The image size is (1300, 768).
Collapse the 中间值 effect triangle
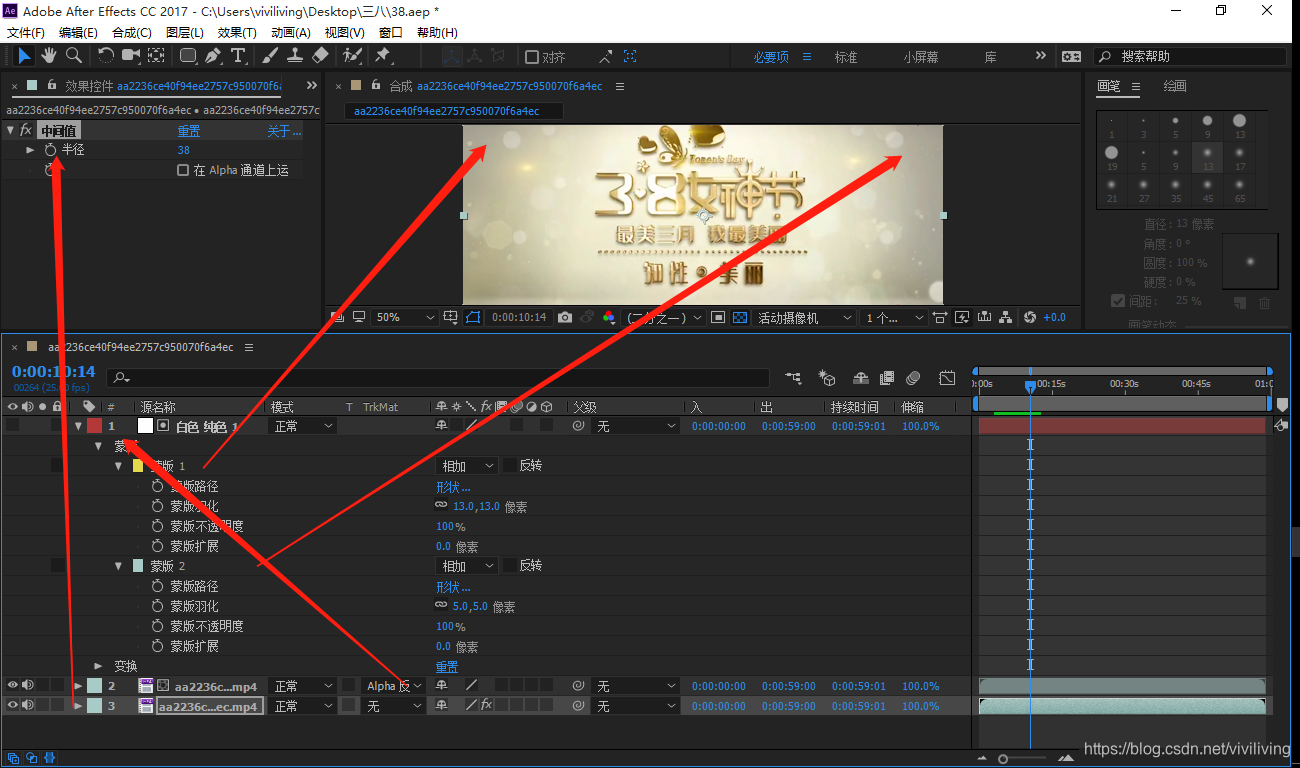(10, 130)
